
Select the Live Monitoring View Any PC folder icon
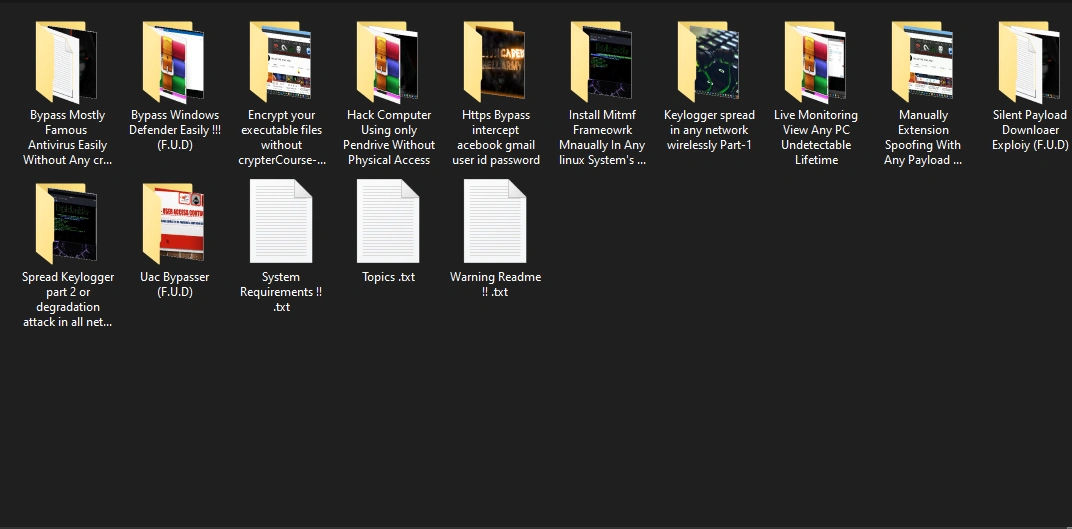pyautogui.click(x=816, y=62)
